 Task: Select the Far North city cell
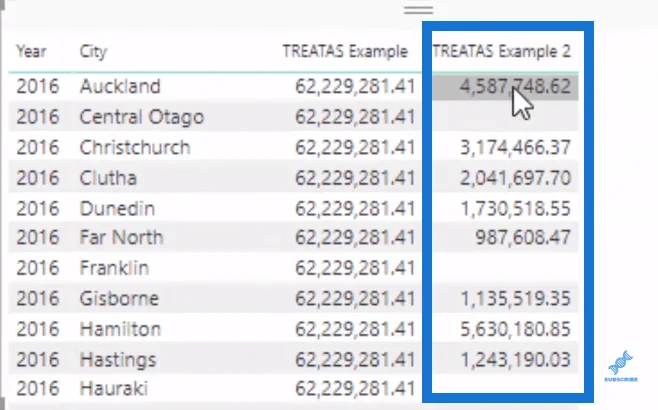point(121,238)
